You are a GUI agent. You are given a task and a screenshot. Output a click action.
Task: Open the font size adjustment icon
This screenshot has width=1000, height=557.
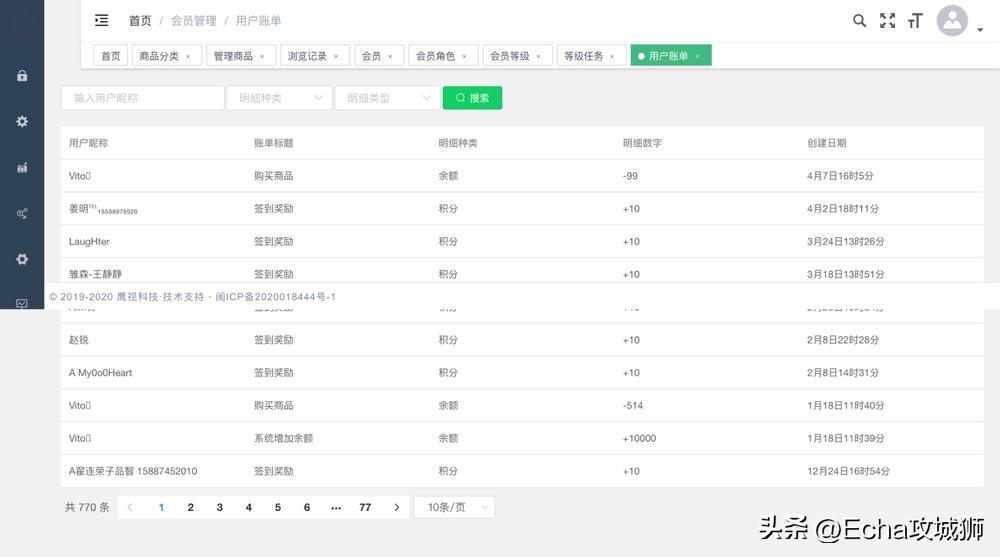point(915,20)
